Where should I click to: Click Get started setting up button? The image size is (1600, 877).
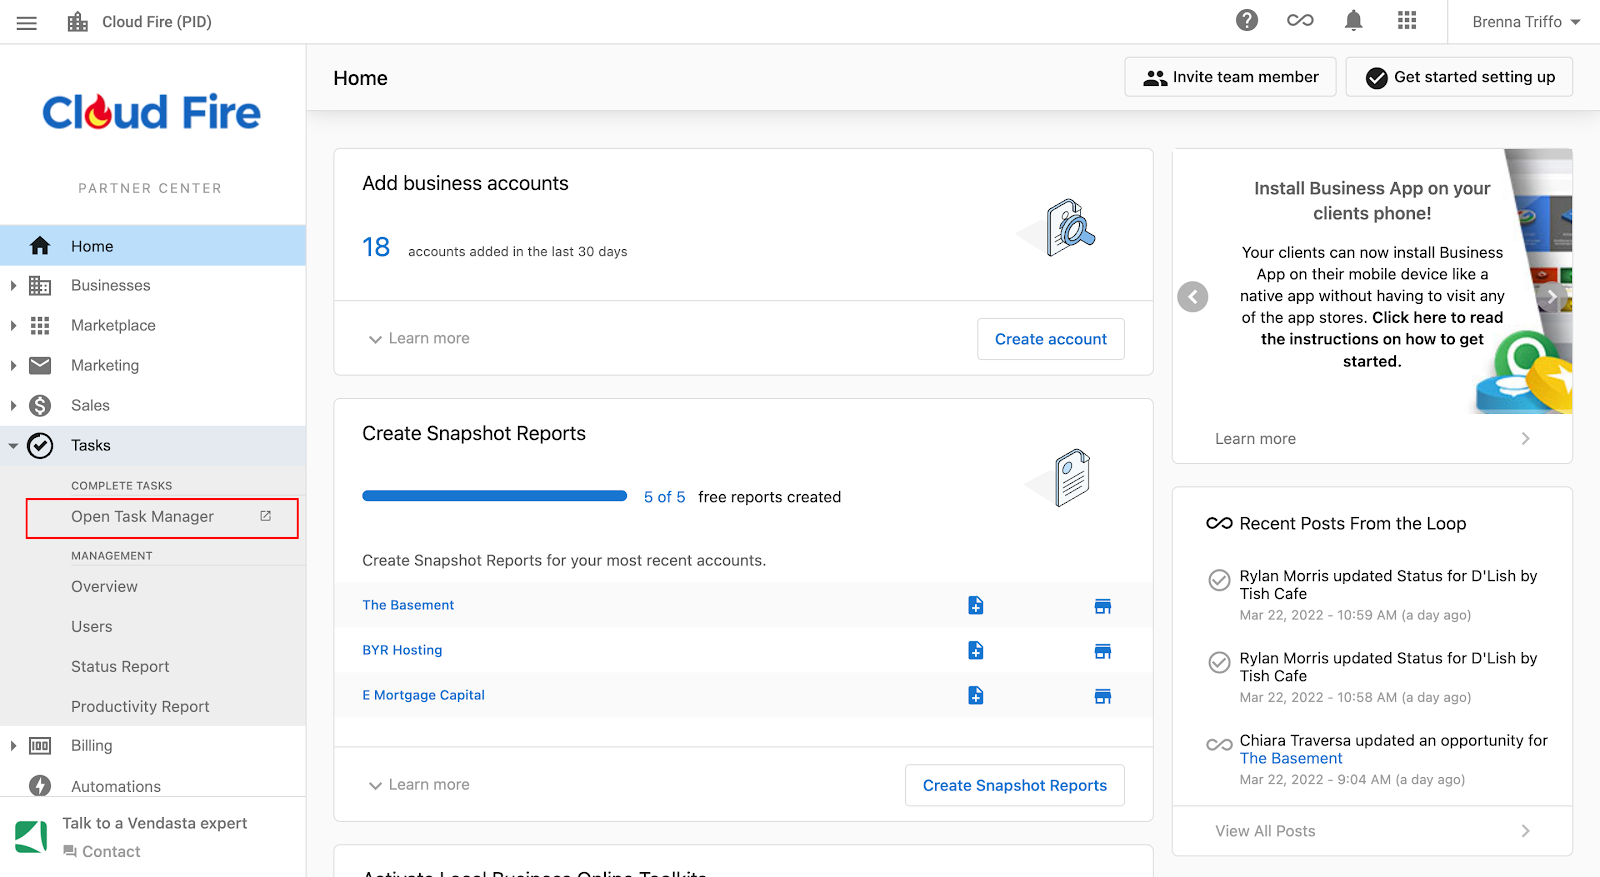tap(1459, 77)
